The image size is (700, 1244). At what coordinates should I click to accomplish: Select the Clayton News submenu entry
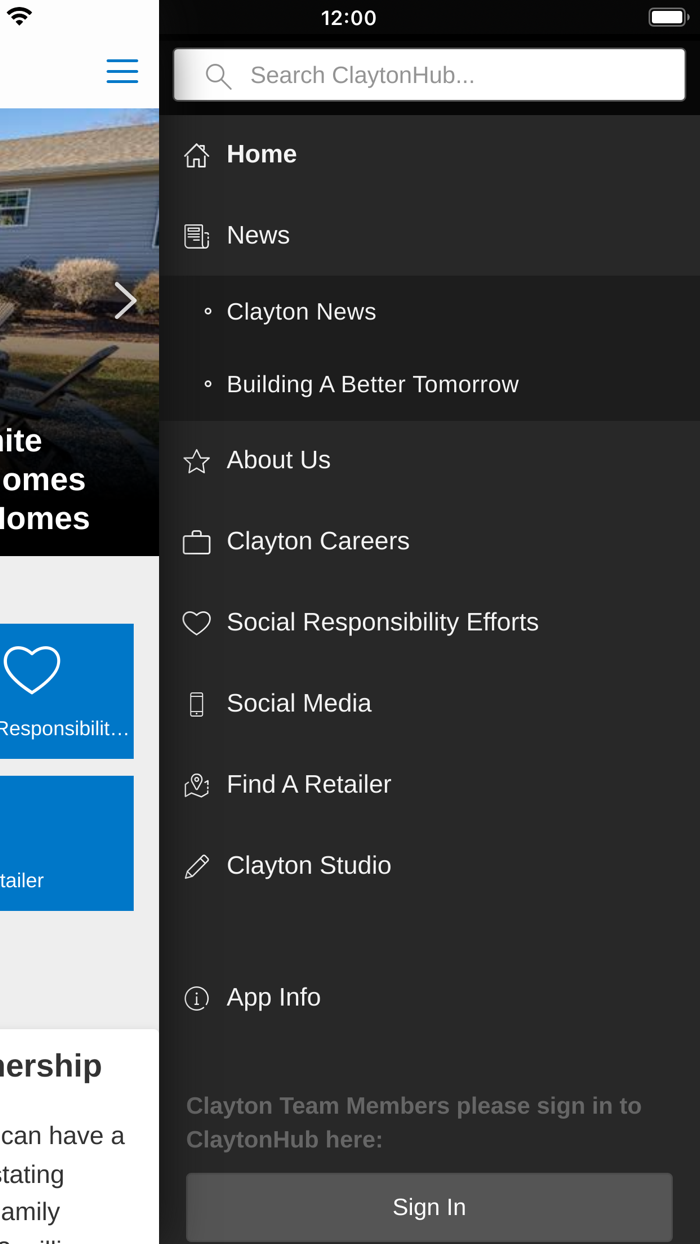[x=301, y=311]
